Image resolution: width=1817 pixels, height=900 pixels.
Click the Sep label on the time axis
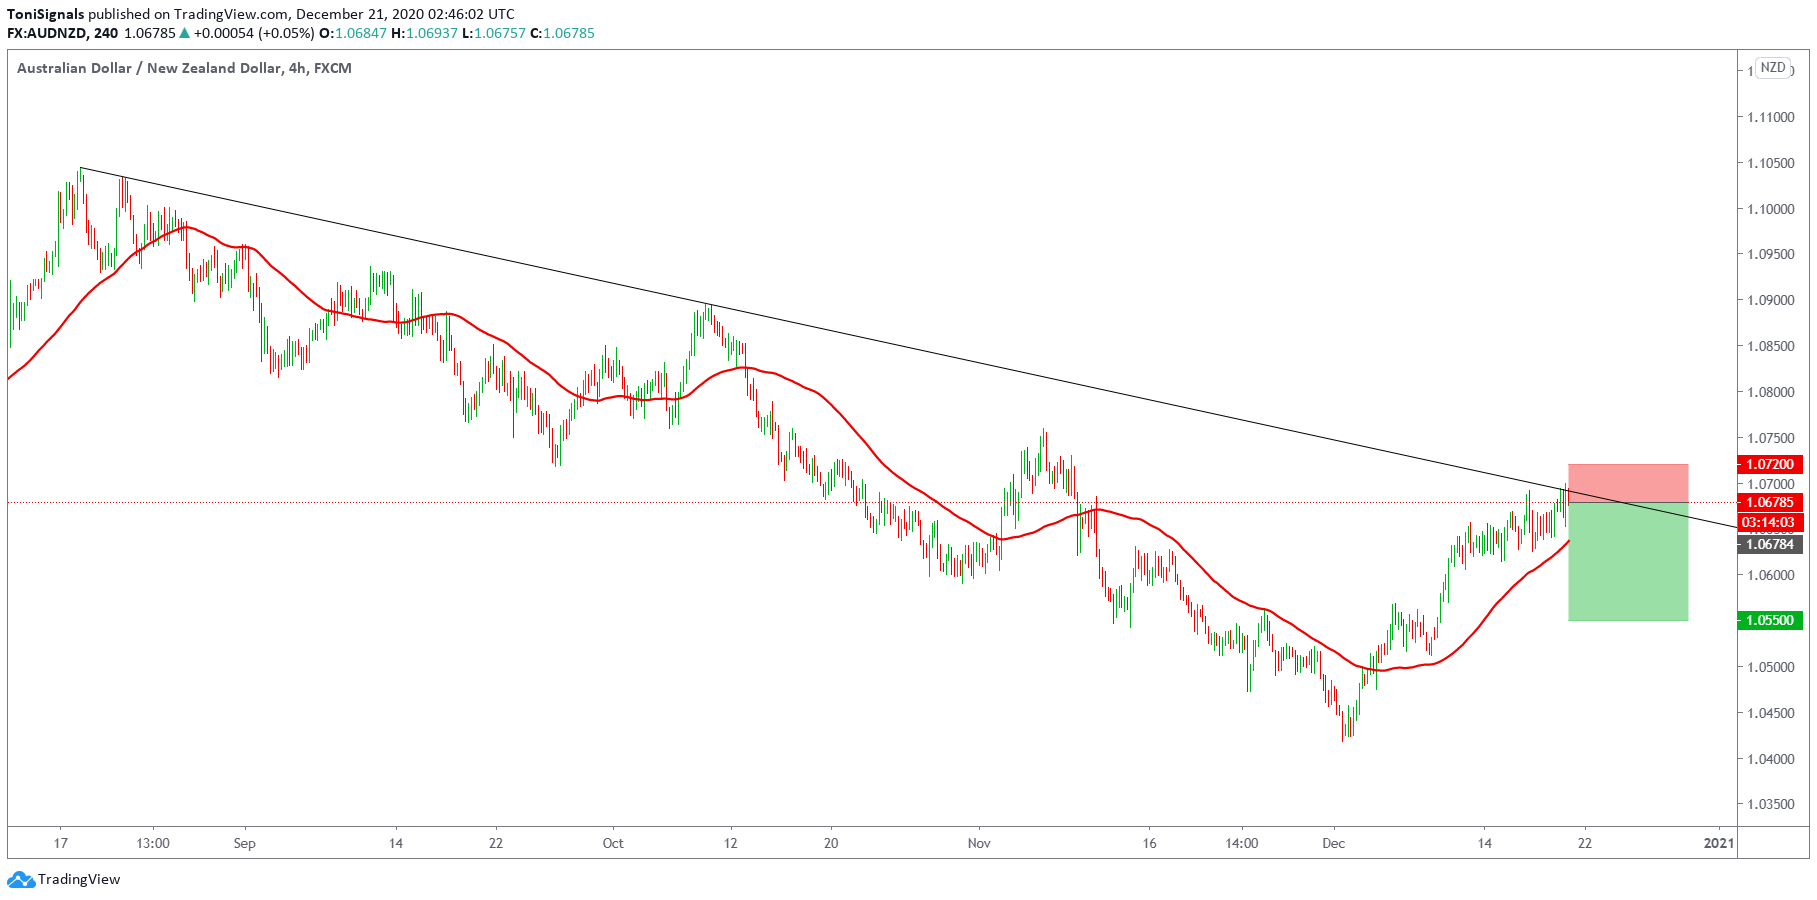click(x=245, y=843)
